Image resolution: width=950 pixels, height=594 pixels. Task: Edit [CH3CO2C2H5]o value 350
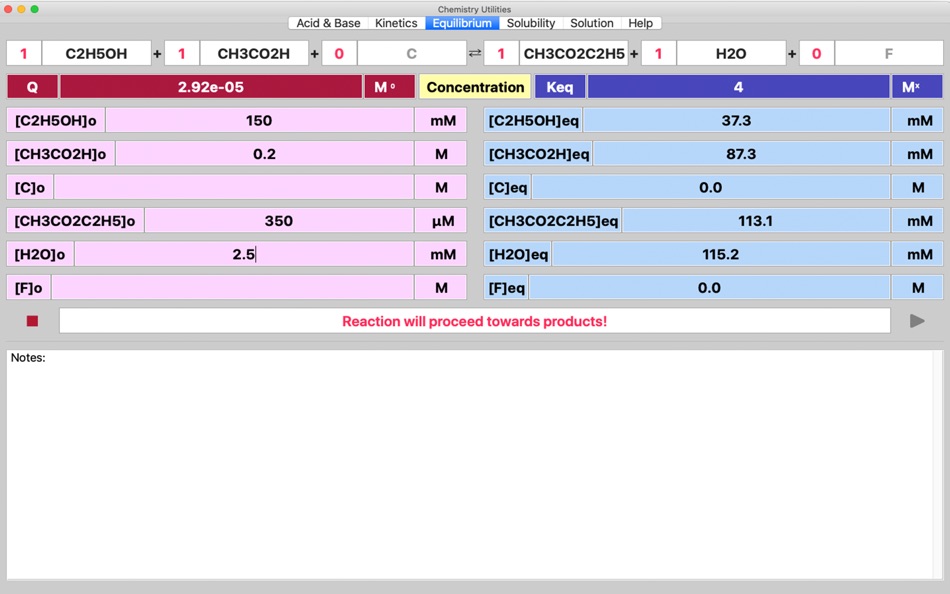pos(279,221)
